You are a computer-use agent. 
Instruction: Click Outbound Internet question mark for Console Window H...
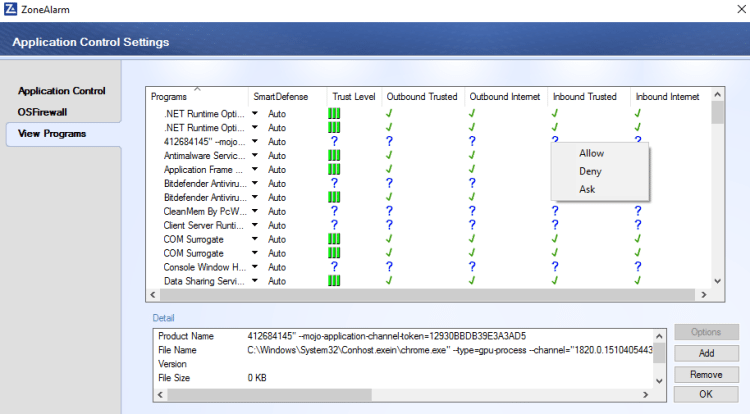[x=472, y=267]
